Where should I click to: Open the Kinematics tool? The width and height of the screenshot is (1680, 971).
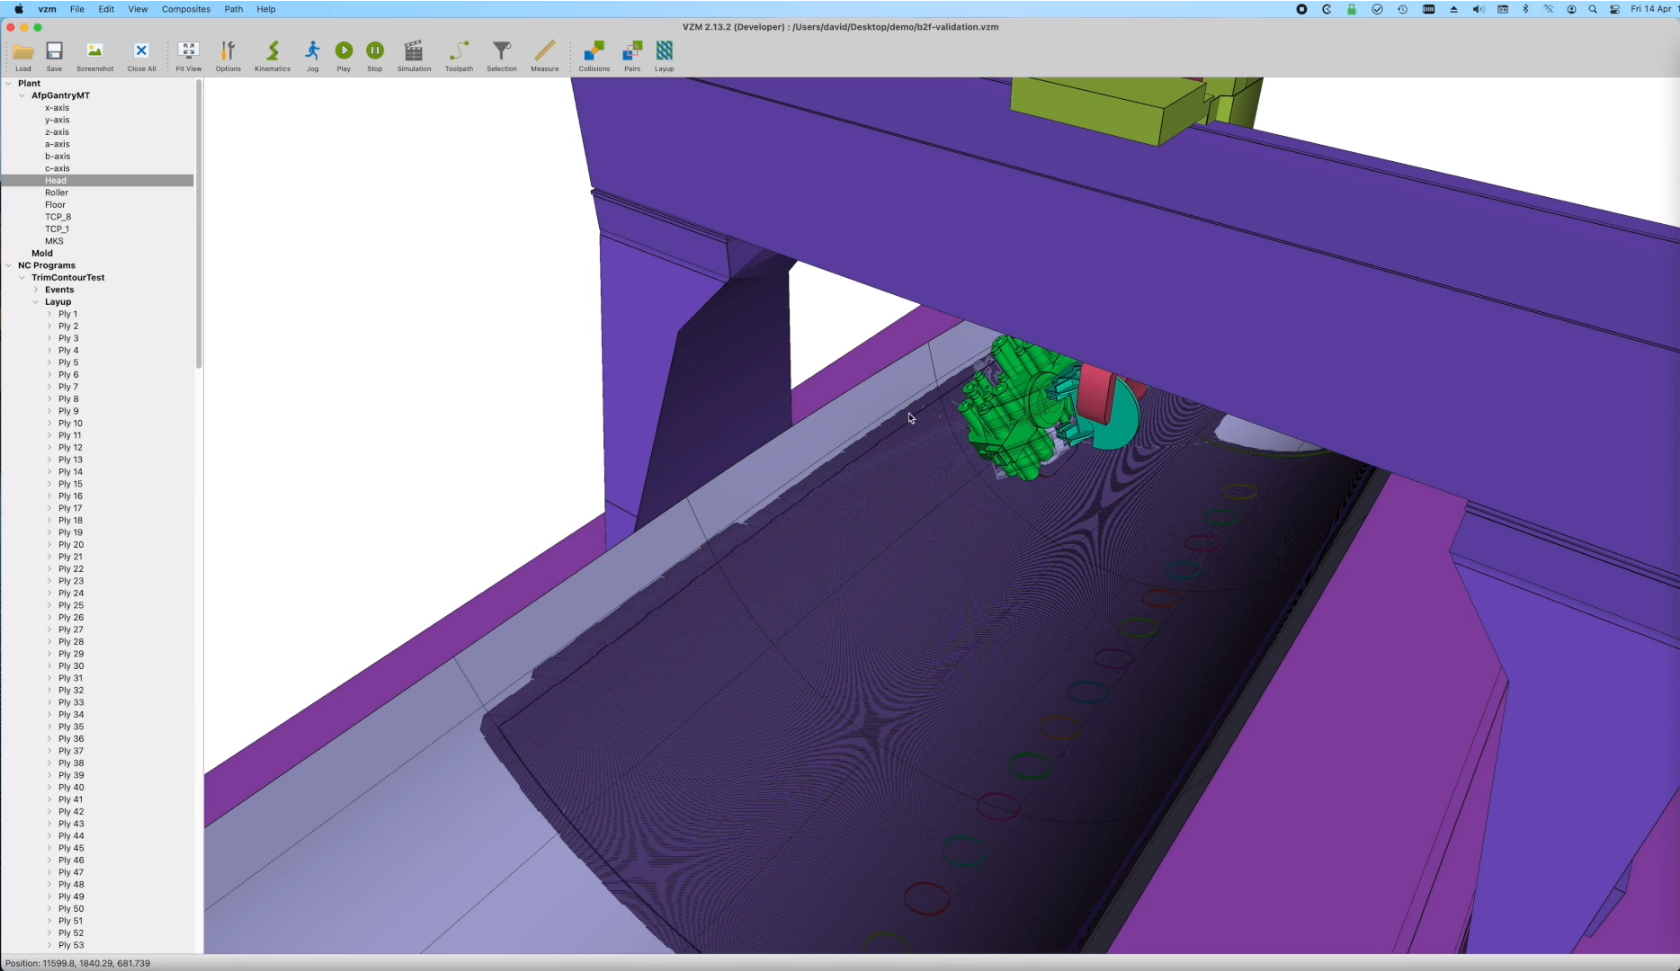(272, 52)
